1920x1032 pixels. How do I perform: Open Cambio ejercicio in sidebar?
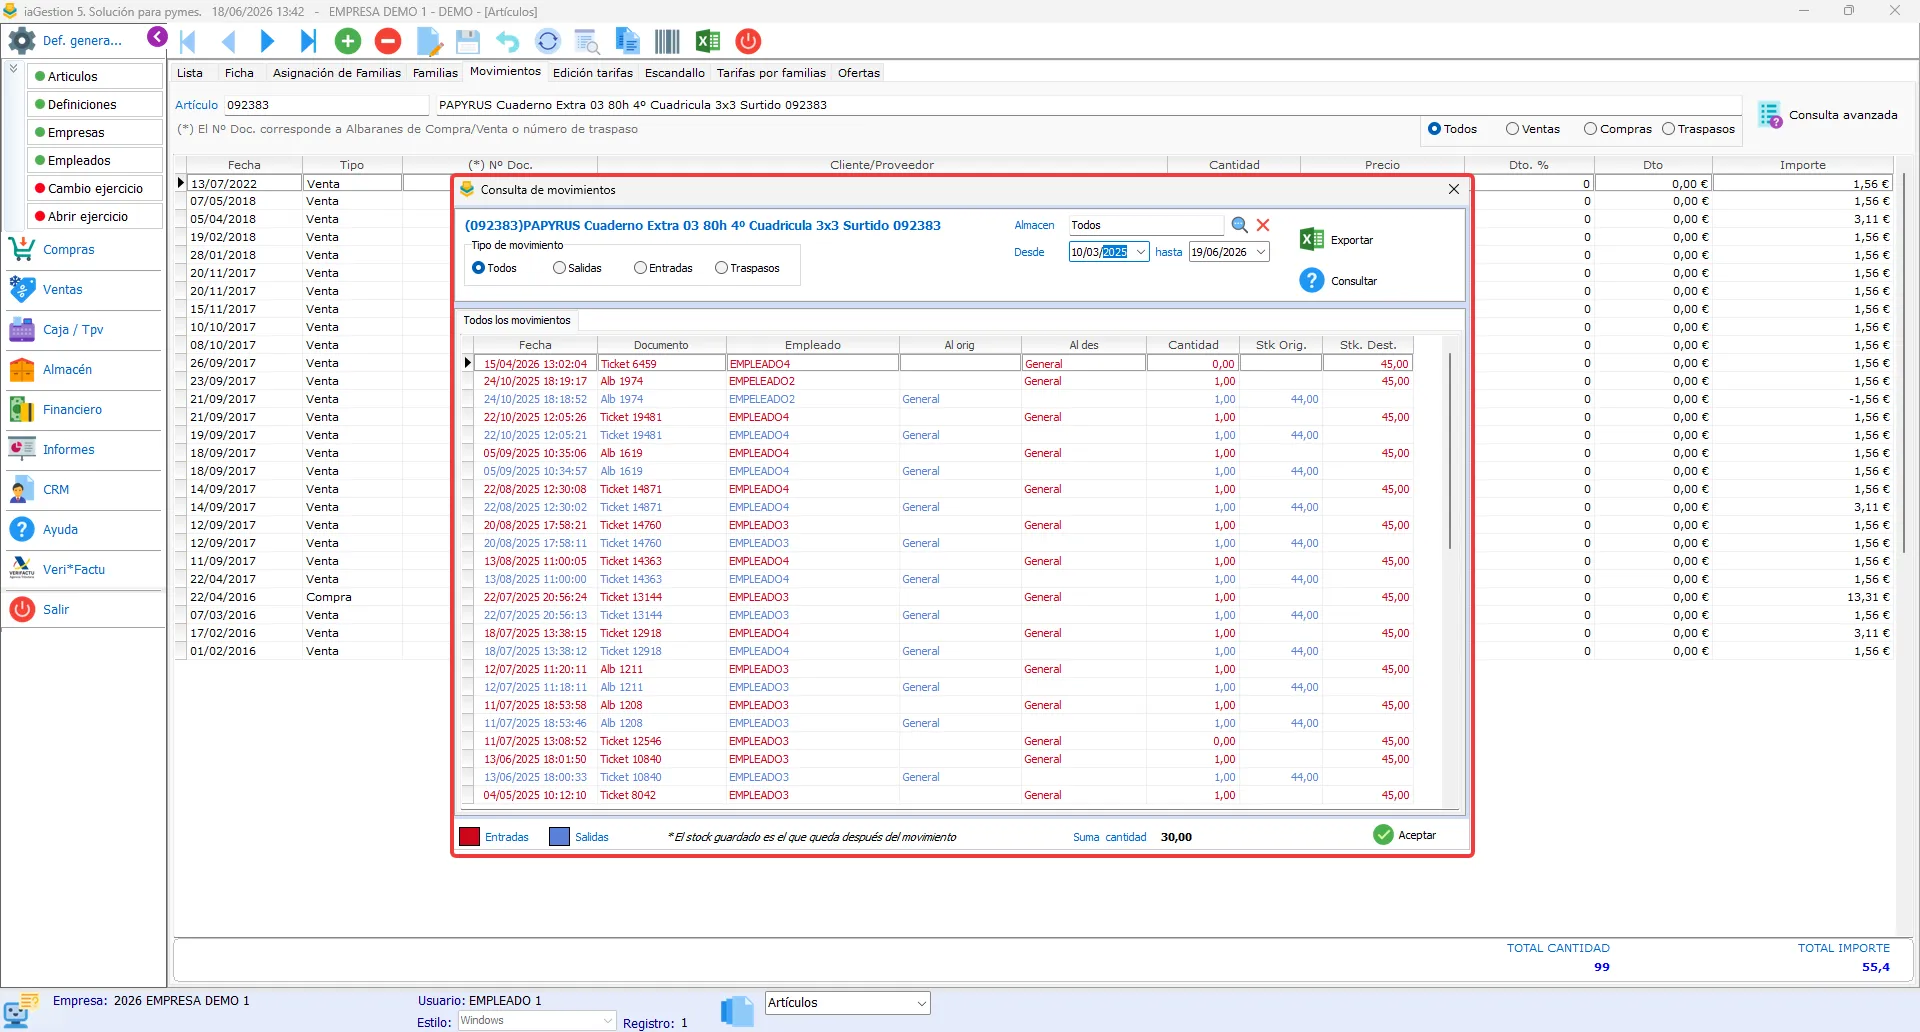95,188
